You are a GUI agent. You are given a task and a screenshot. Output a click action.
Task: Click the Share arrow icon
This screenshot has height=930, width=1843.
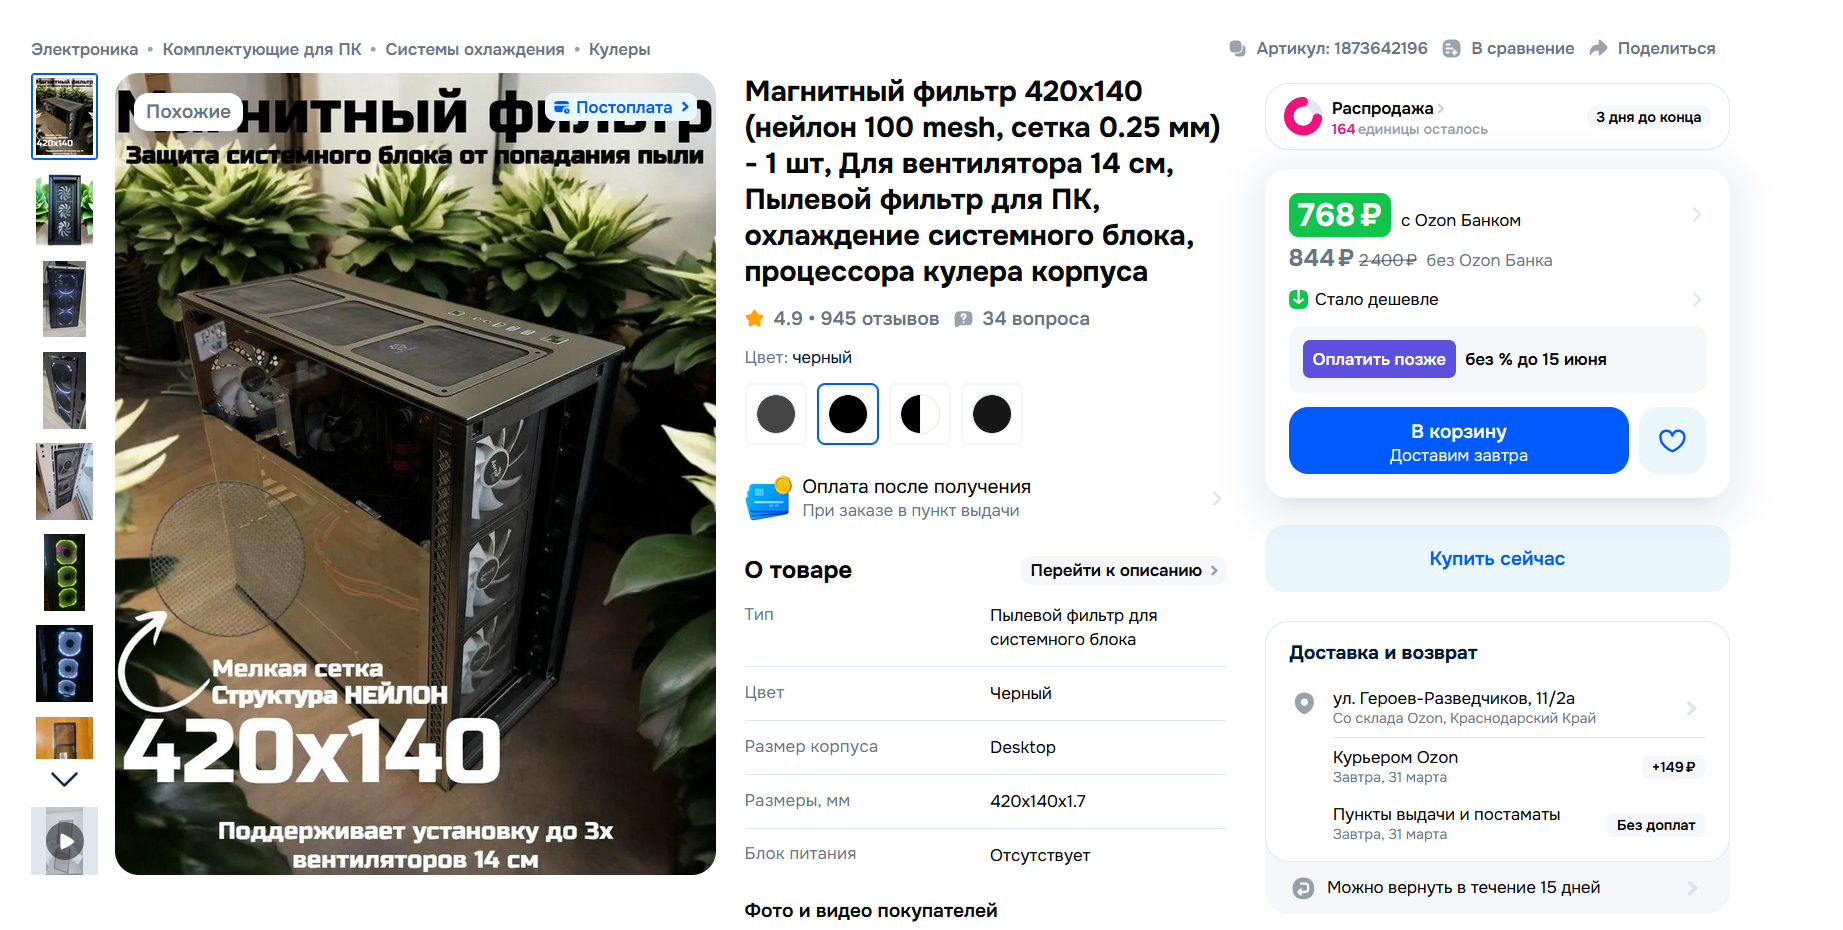(1598, 48)
